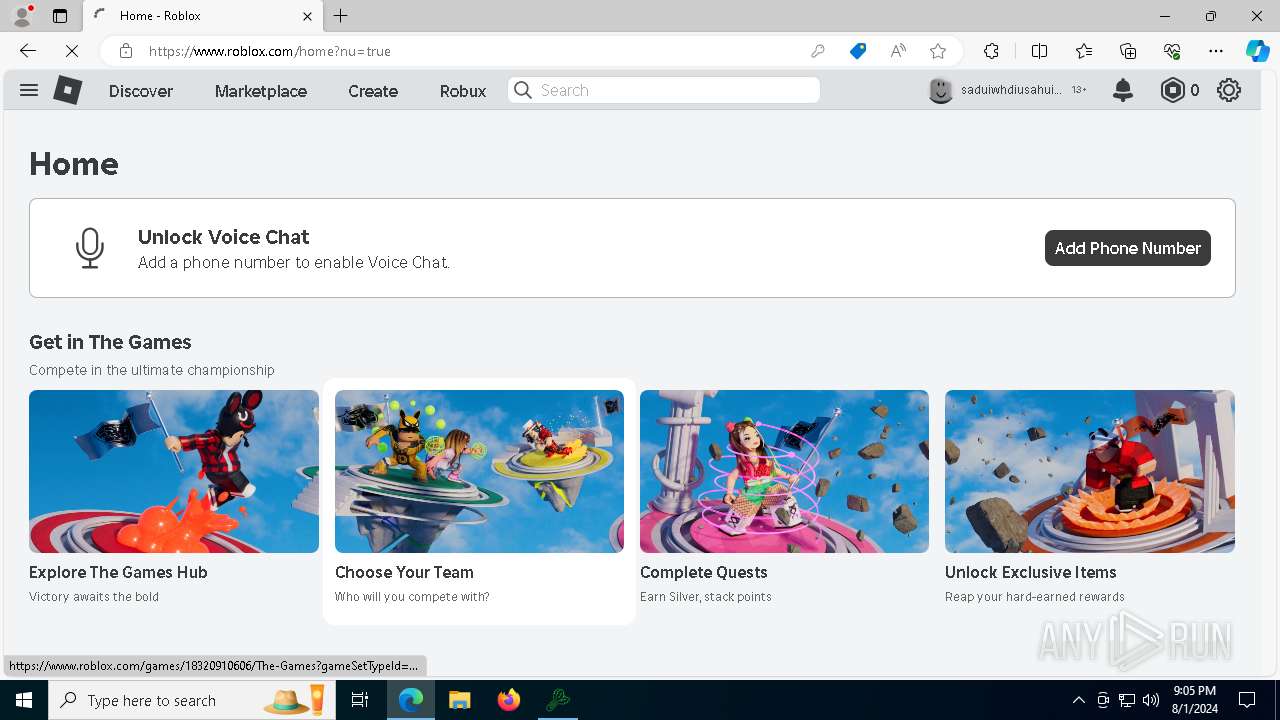Open the Complete Quests thumbnail
Image resolution: width=1280 pixels, height=720 pixels.
coord(784,471)
